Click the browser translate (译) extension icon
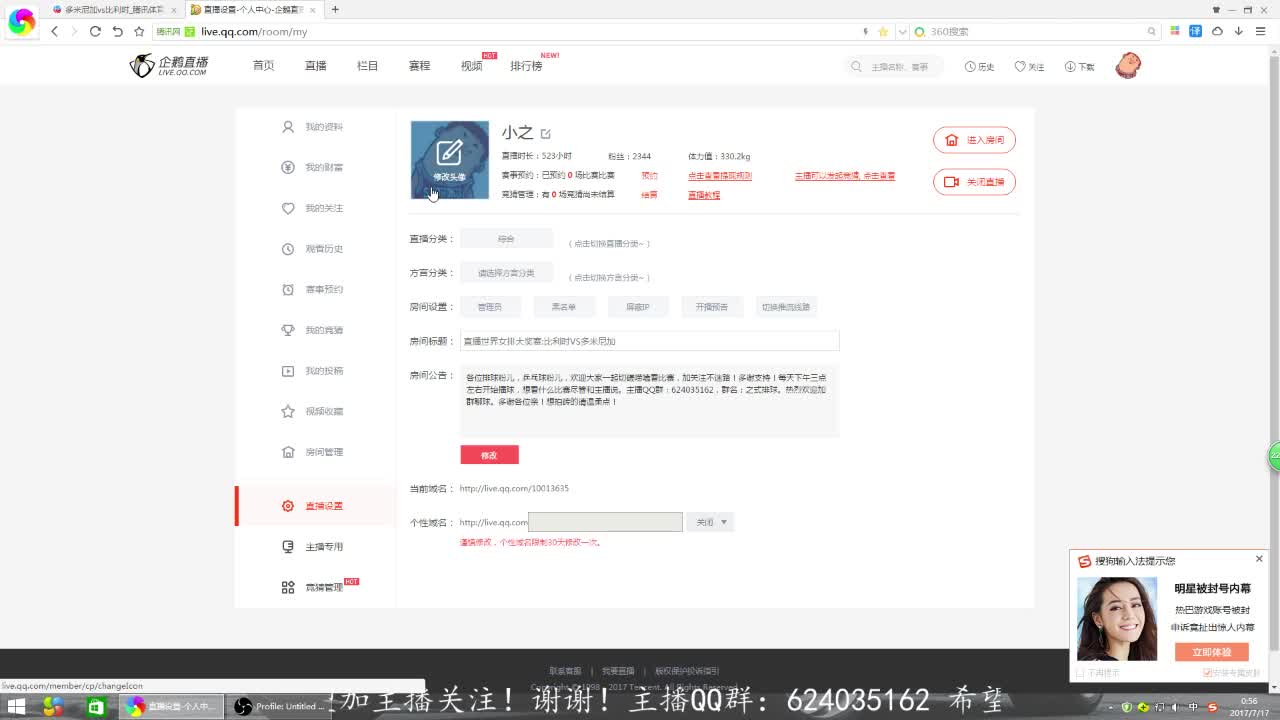This screenshot has width=1280, height=720. 1195,31
